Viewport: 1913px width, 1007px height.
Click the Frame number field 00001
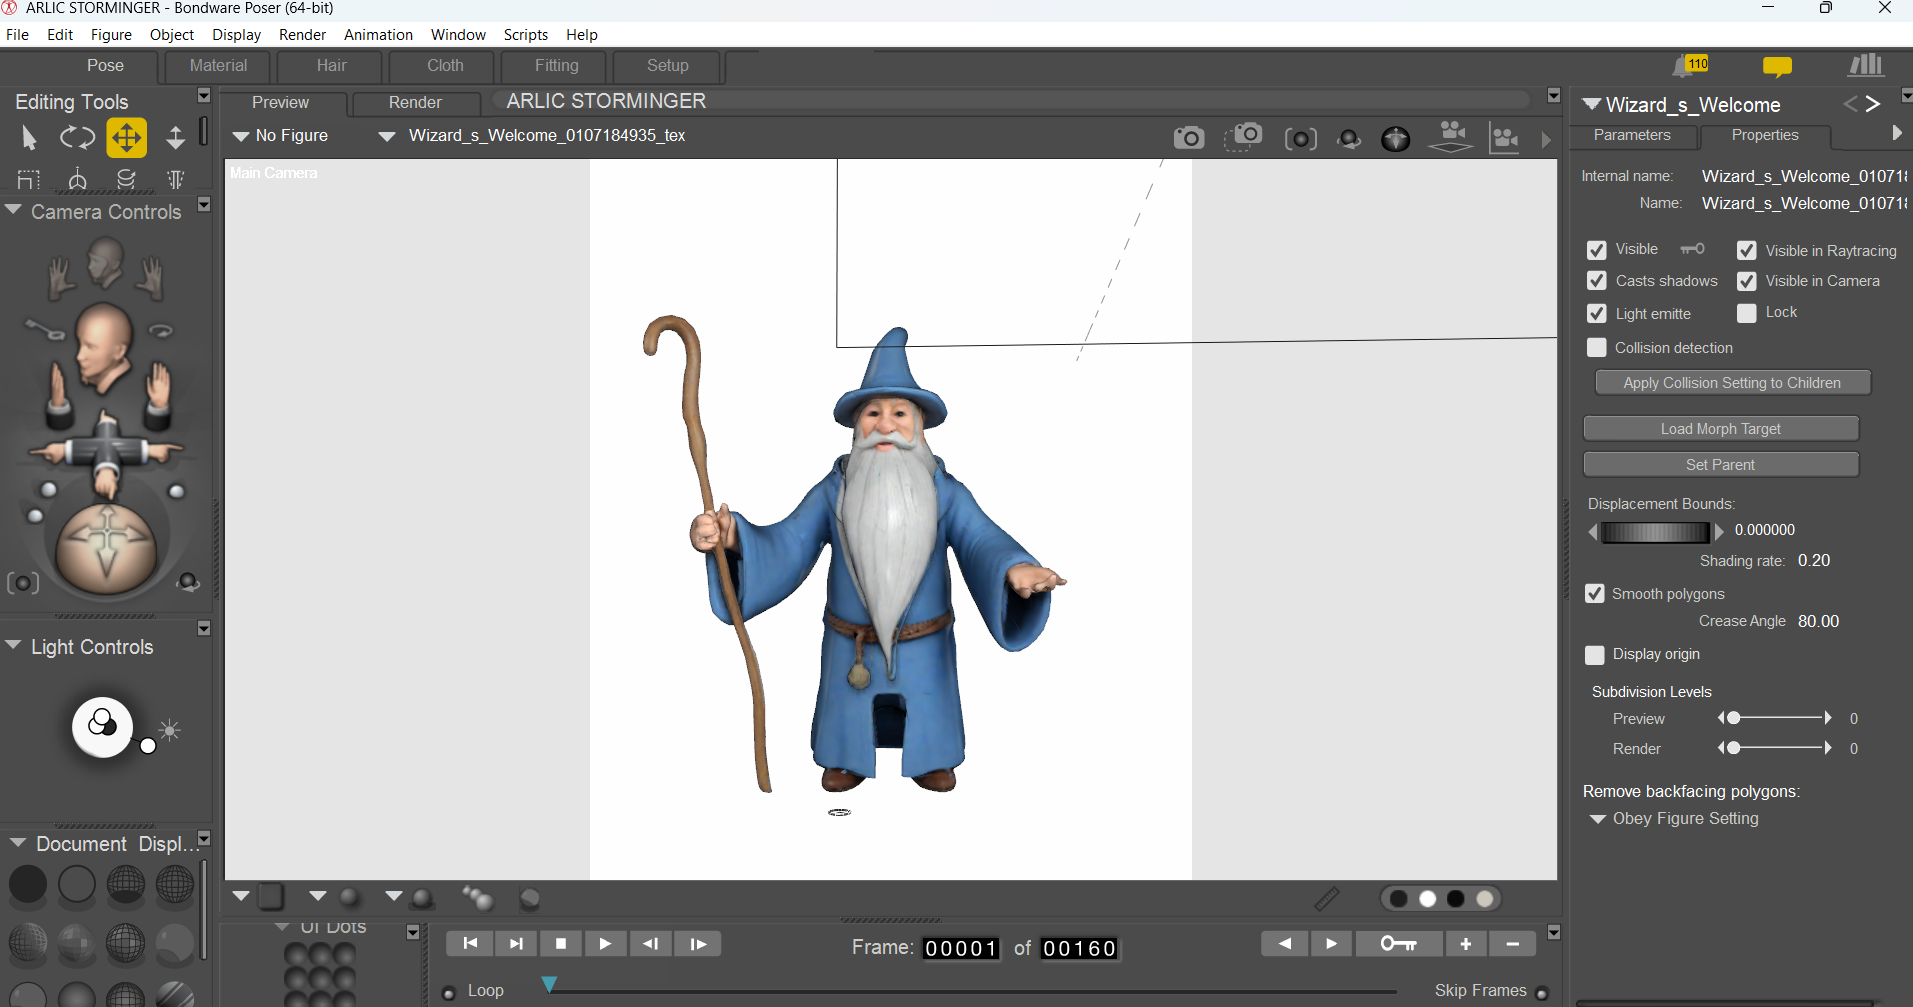pos(961,948)
